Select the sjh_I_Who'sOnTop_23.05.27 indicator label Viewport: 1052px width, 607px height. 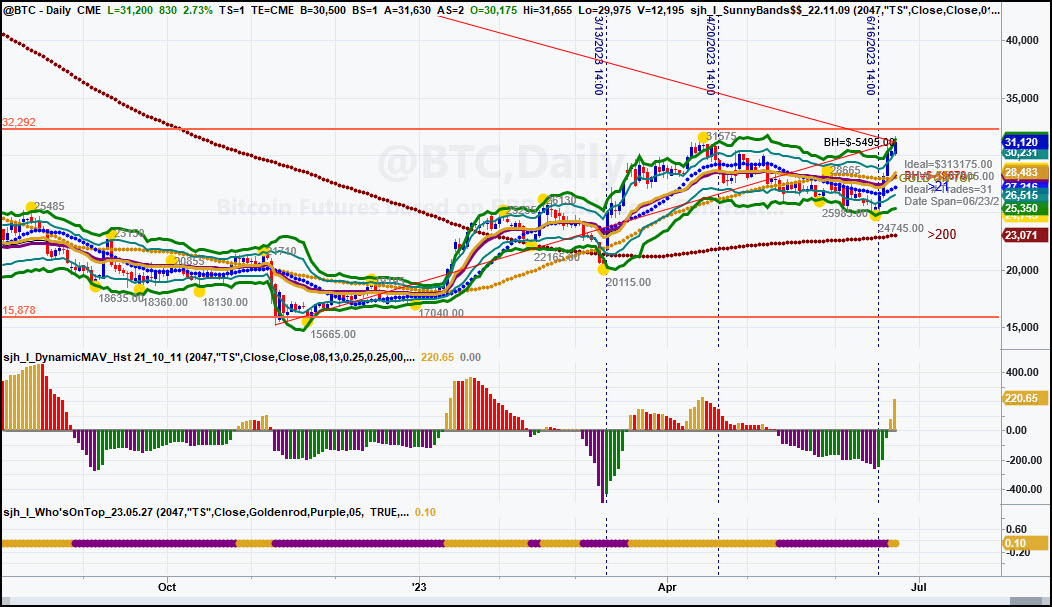(x=206, y=512)
